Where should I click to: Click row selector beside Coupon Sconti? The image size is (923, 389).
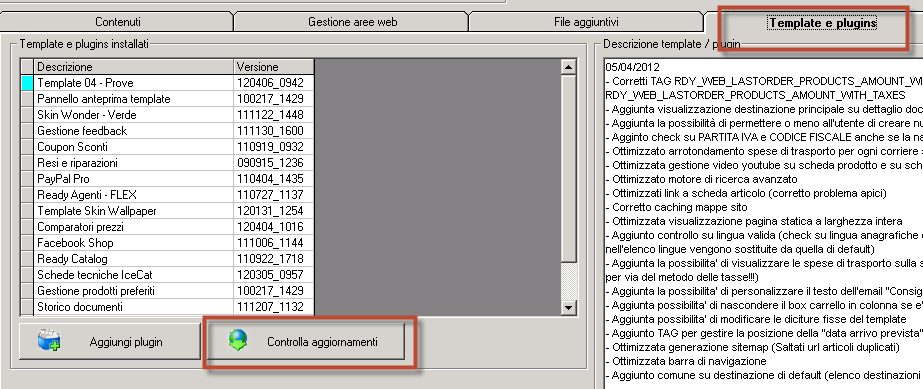[x=27, y=147]
